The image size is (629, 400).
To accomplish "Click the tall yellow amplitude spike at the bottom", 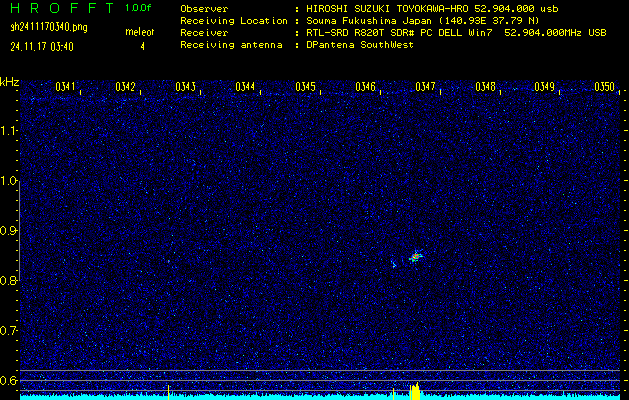I will pos(414,390).
